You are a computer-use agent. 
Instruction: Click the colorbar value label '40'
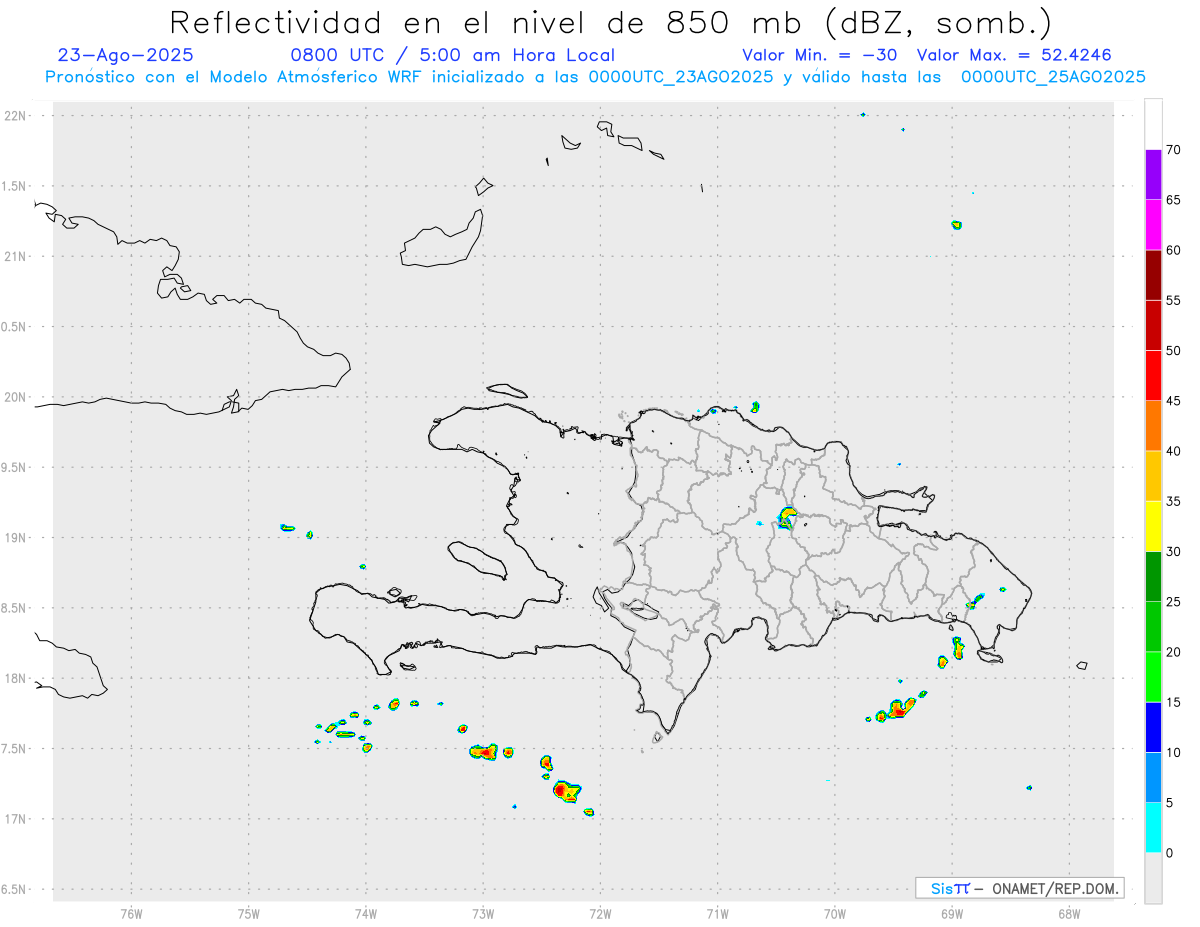pos(1174,451)
